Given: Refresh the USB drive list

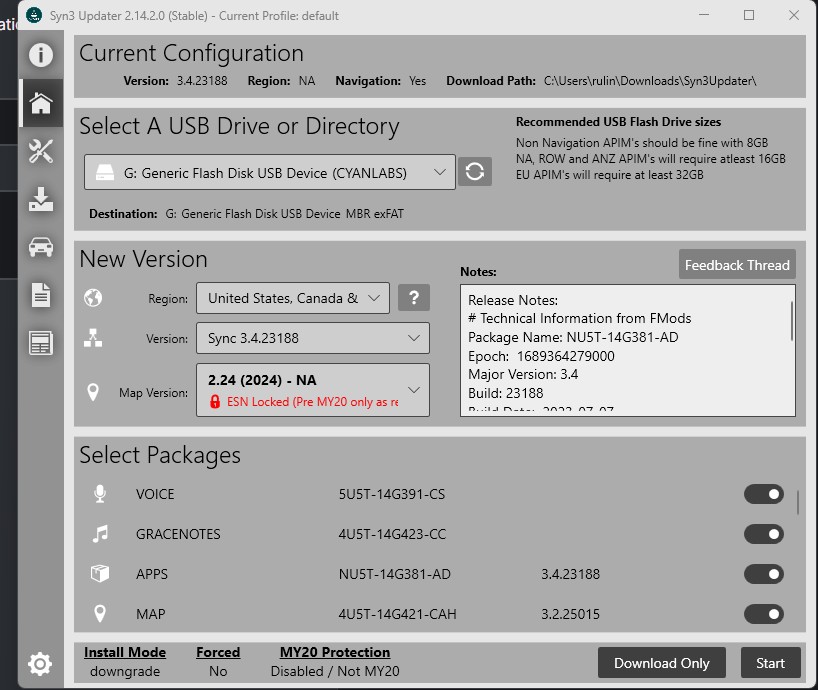Looking at the screenshot, I should pos(475,172).
